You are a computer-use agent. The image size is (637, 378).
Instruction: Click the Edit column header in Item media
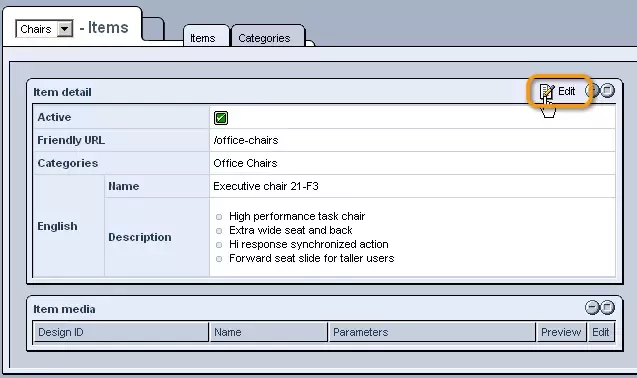point(600,332)
